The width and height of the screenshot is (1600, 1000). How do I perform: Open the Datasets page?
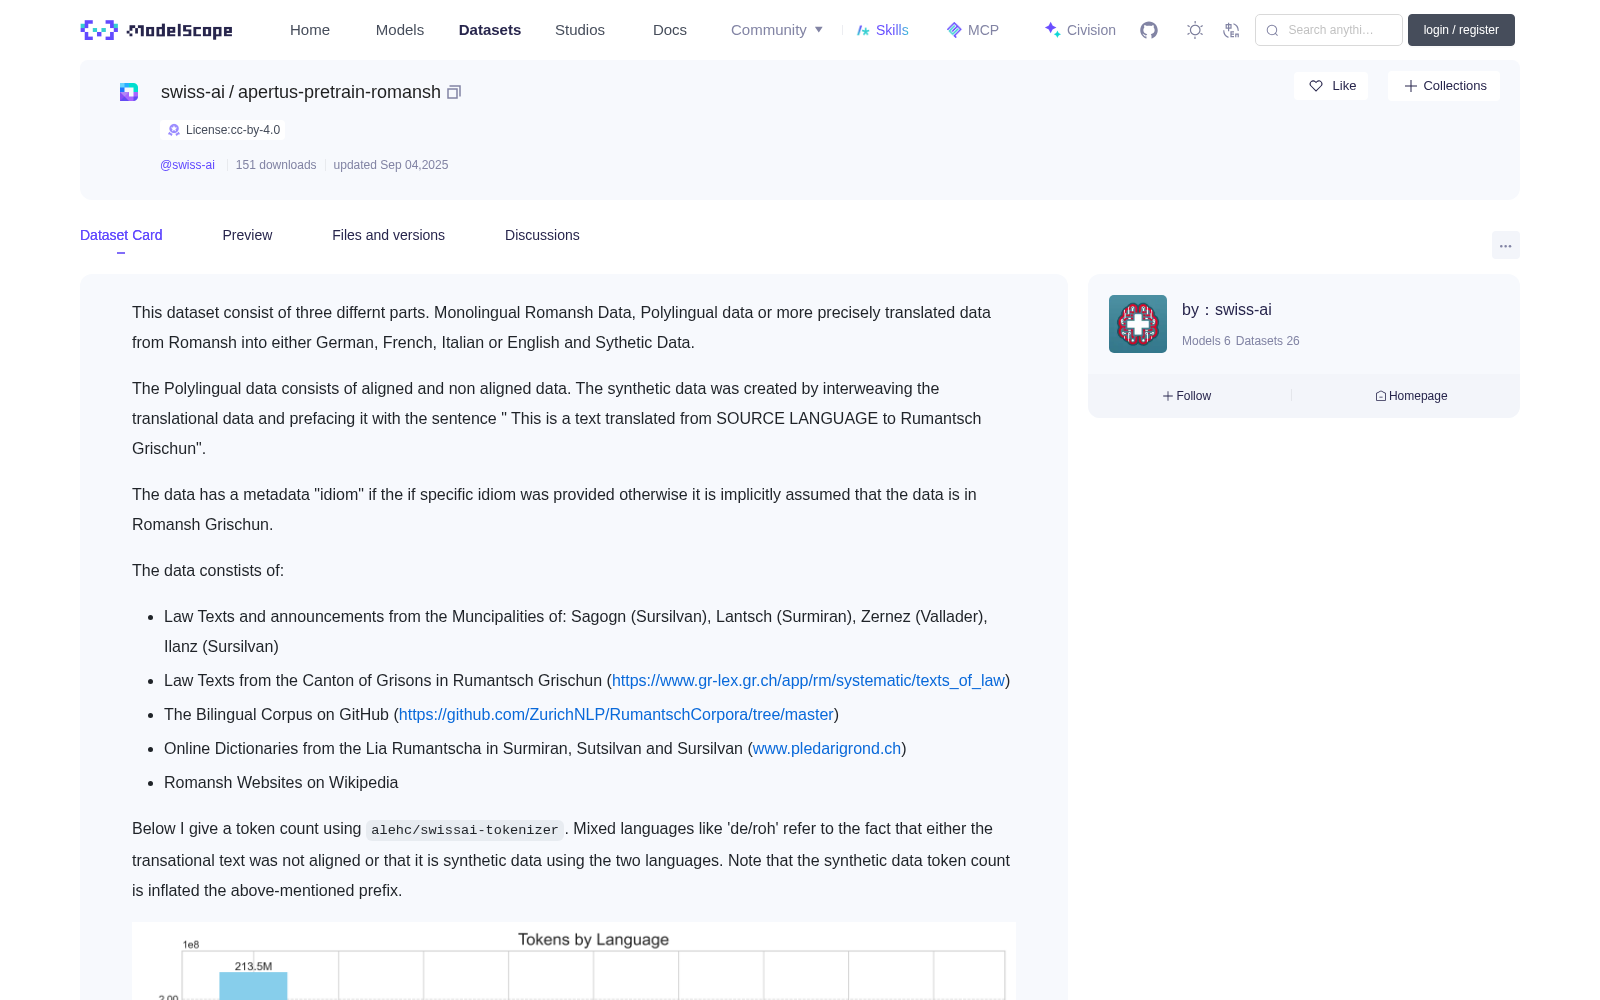pyautogui.click(x=490, y=30)
